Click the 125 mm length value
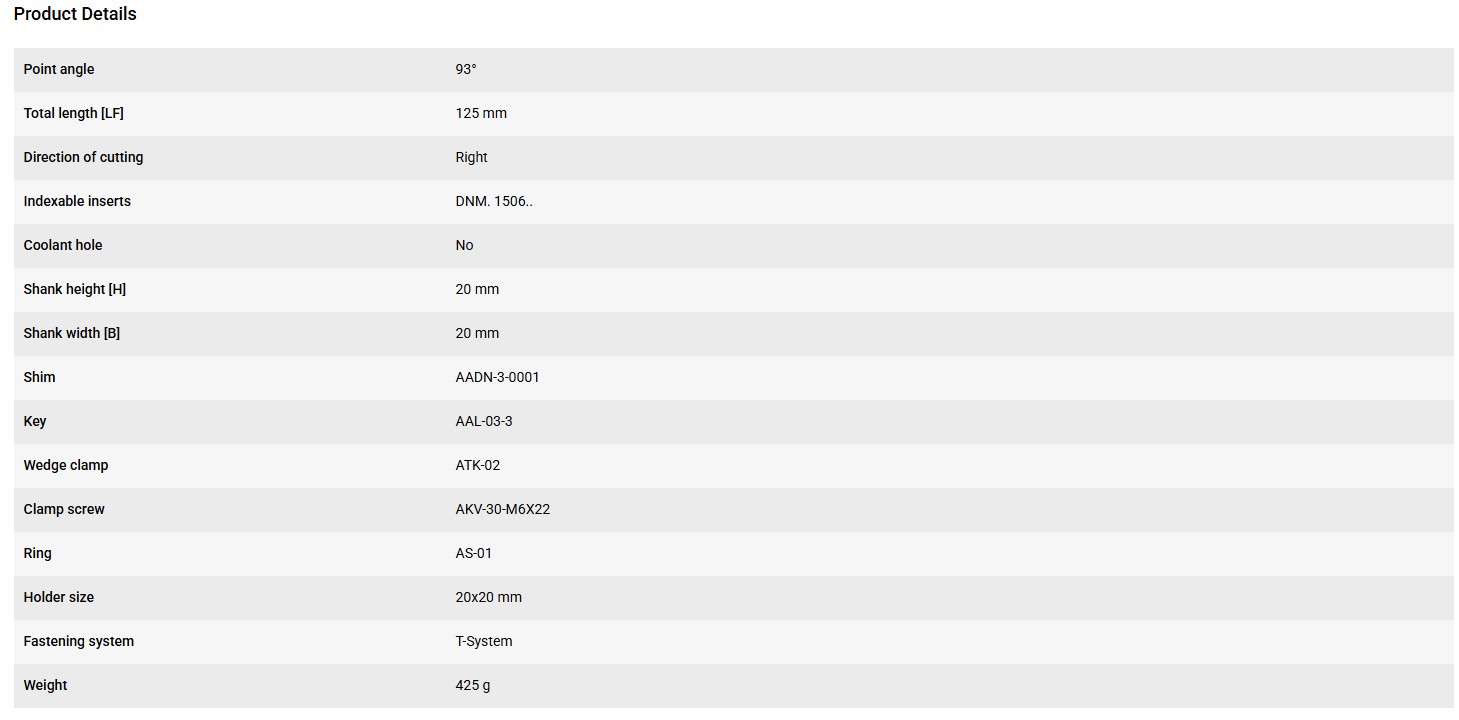1459x720 pixels. click(x=481, y=113)
